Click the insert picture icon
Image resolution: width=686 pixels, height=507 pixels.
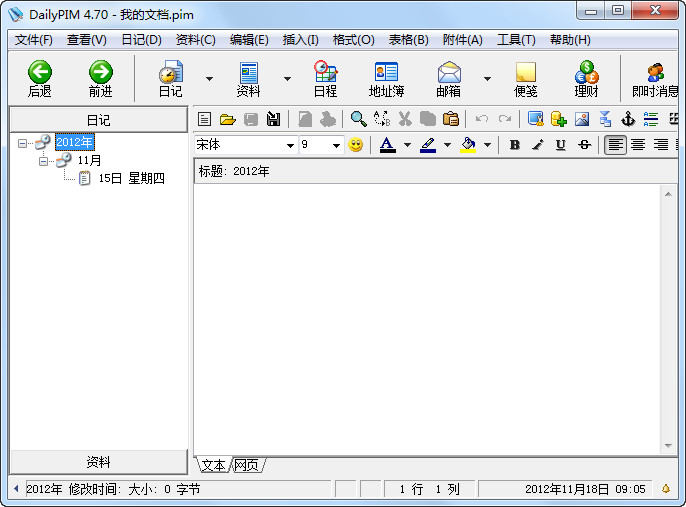pos(582,119)
